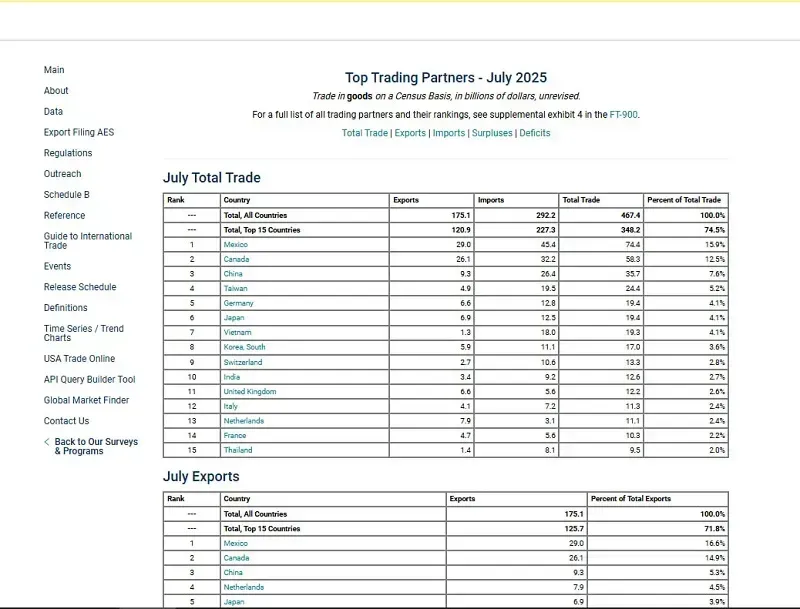This screenshot has height=609, width=800.
Task: Open the Export Filing AES page
Action: (78, 132)
